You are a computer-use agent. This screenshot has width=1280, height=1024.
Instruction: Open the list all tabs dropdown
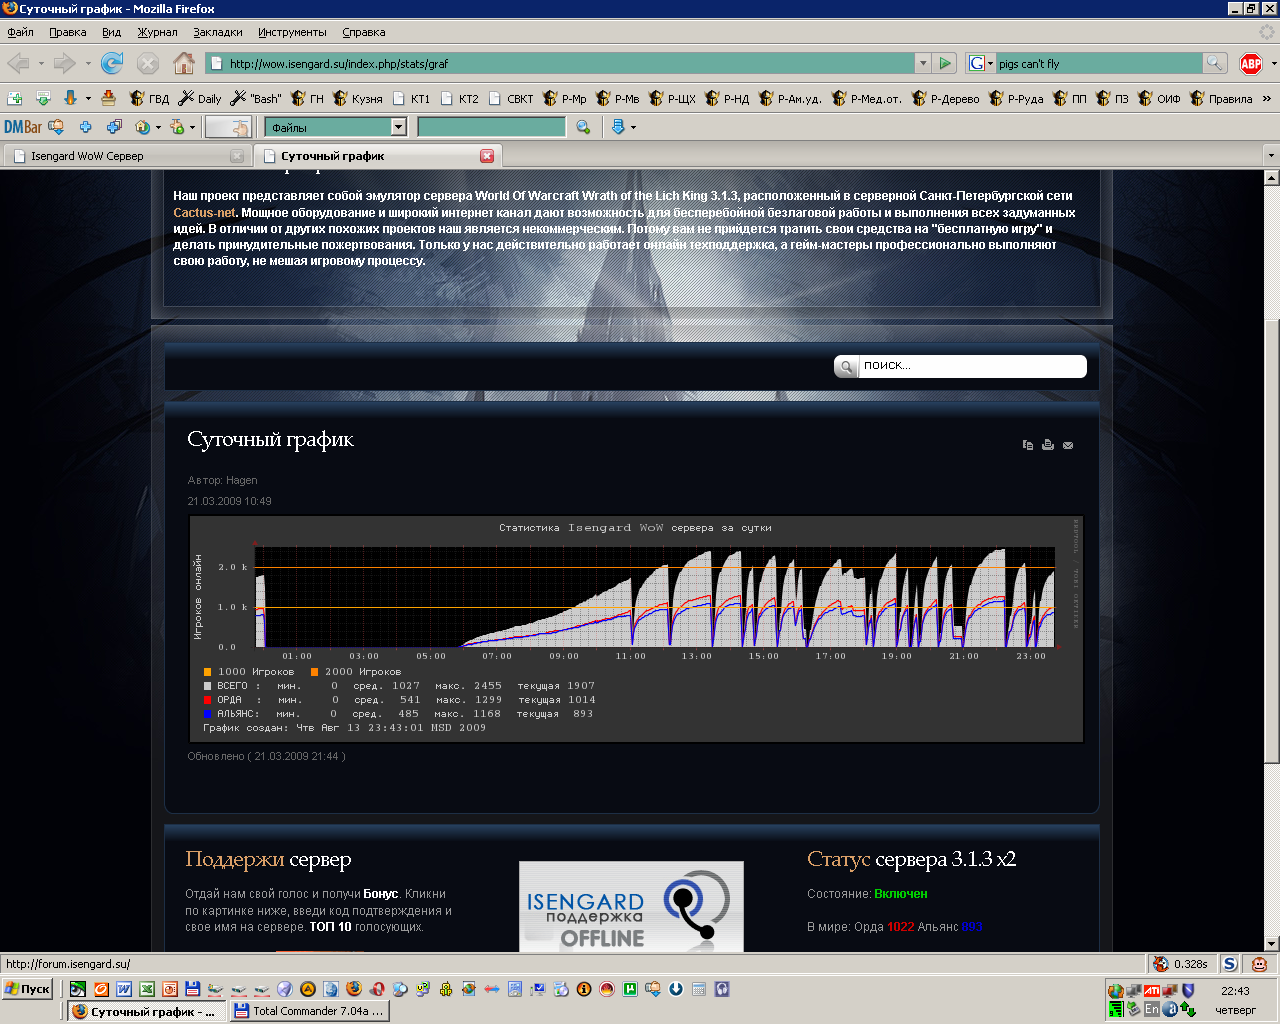click(1271, 156)
